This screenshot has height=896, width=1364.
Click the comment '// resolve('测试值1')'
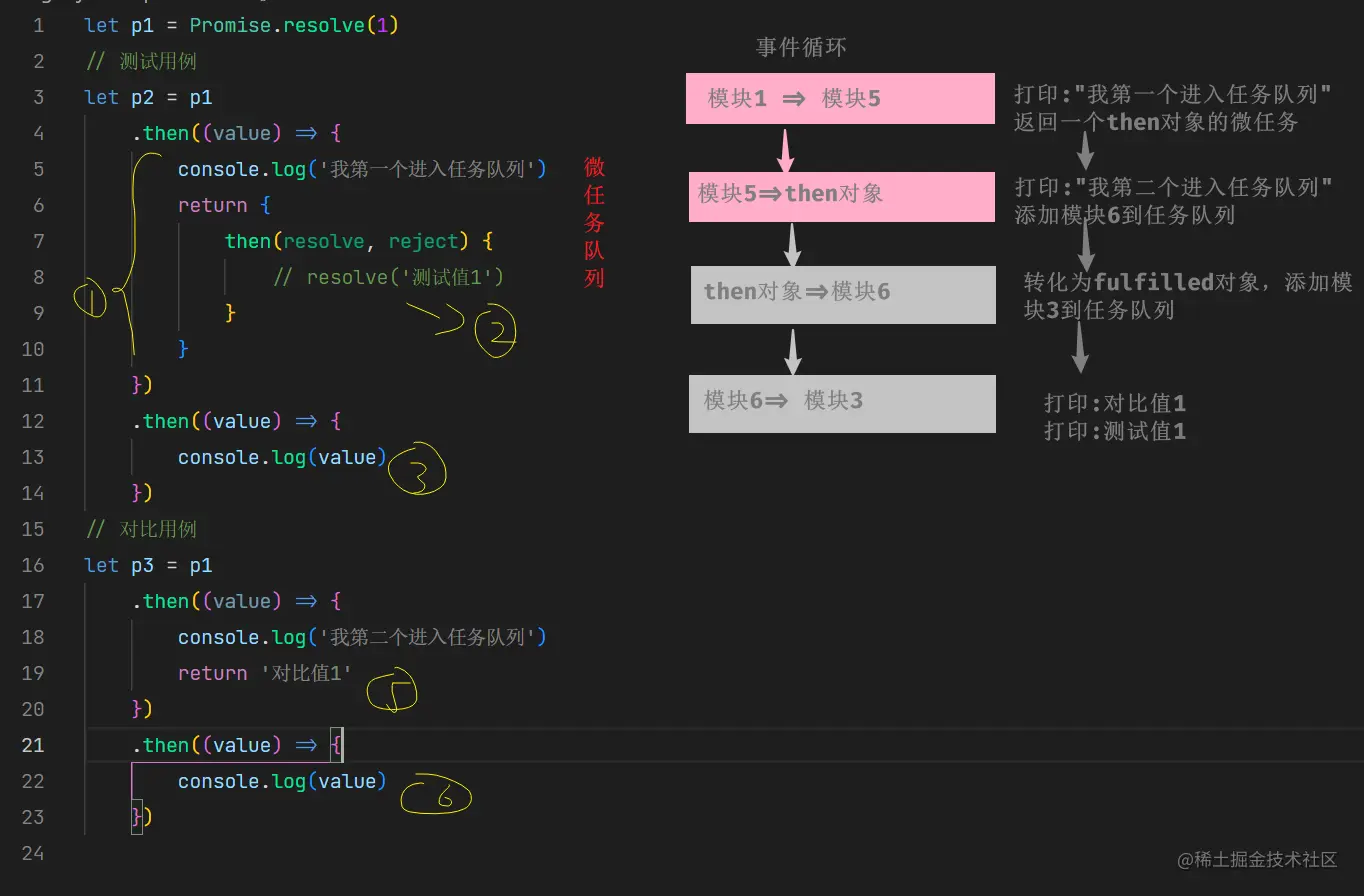click(389, 277)
